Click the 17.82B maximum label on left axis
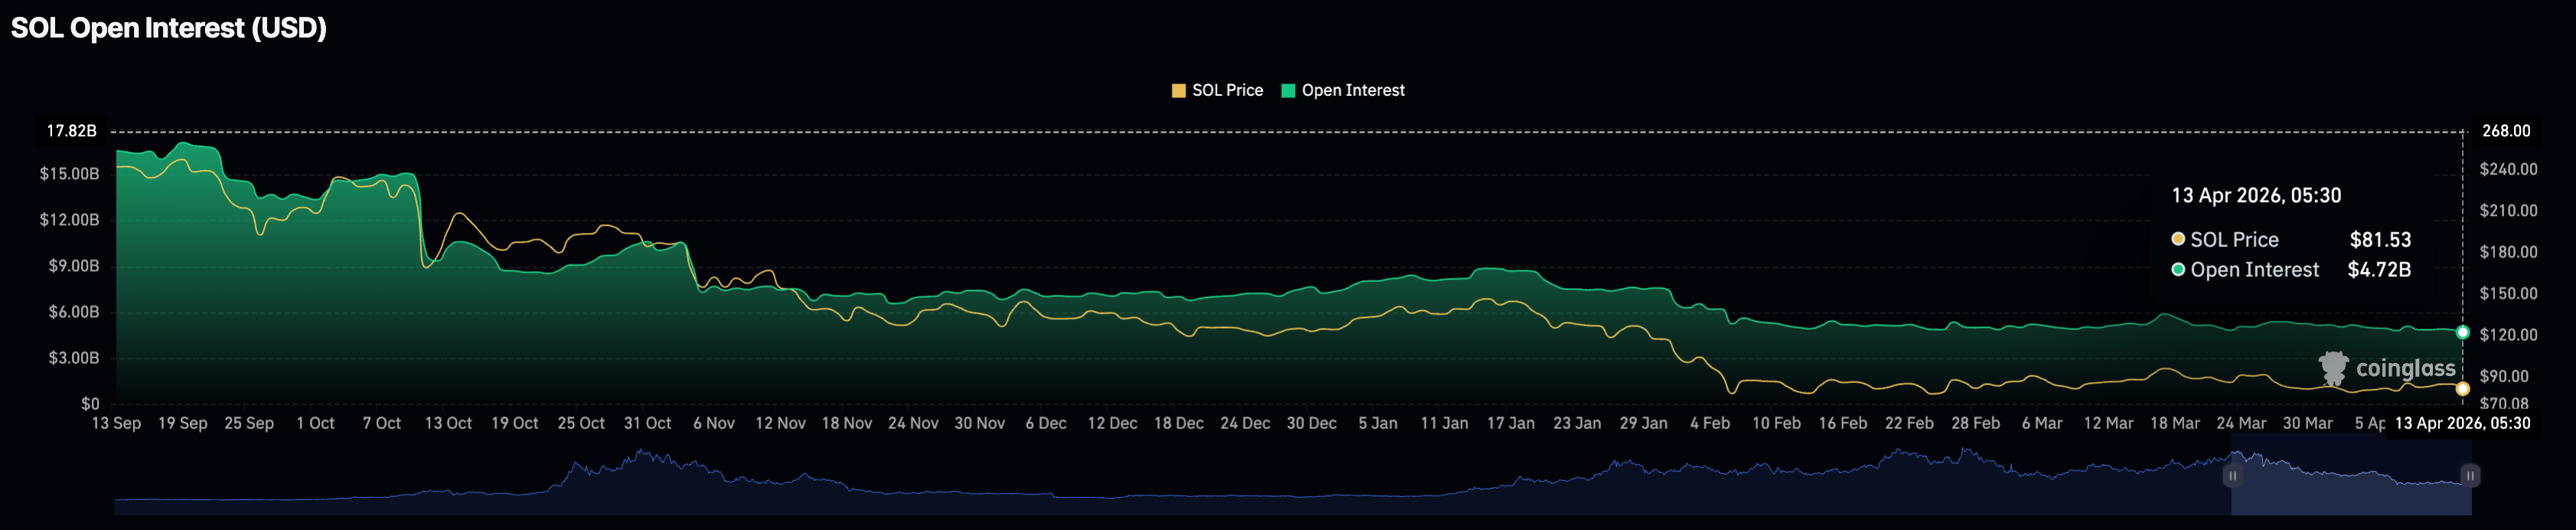This screenshot has height=530, width=2576. [x=72, y=131]
